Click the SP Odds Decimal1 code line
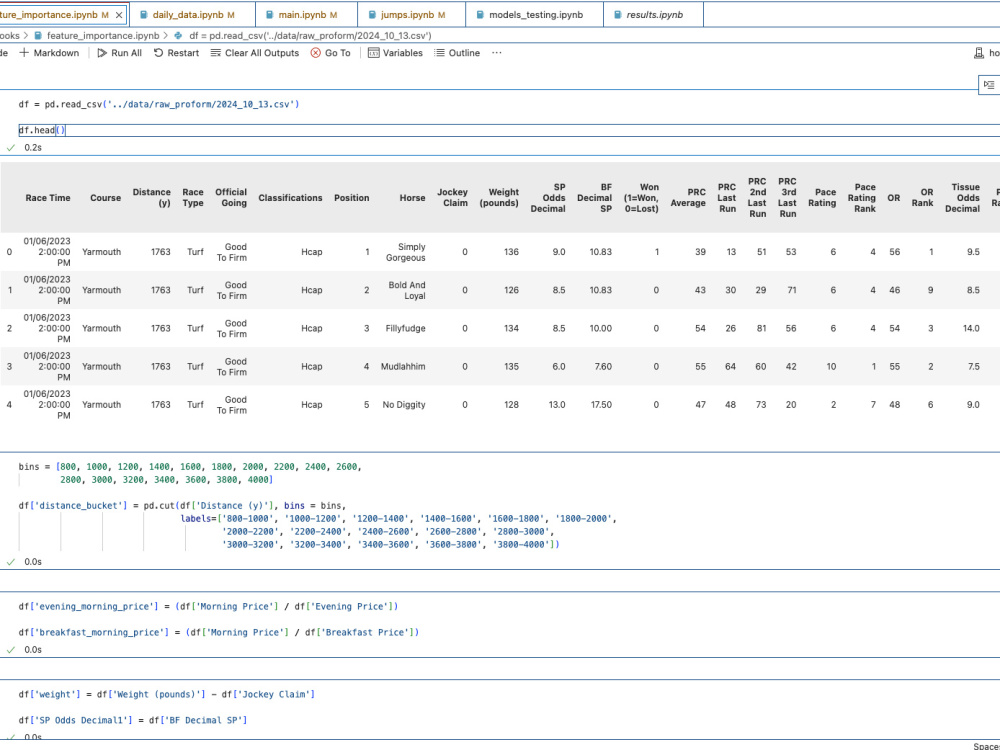 point(133,721)
